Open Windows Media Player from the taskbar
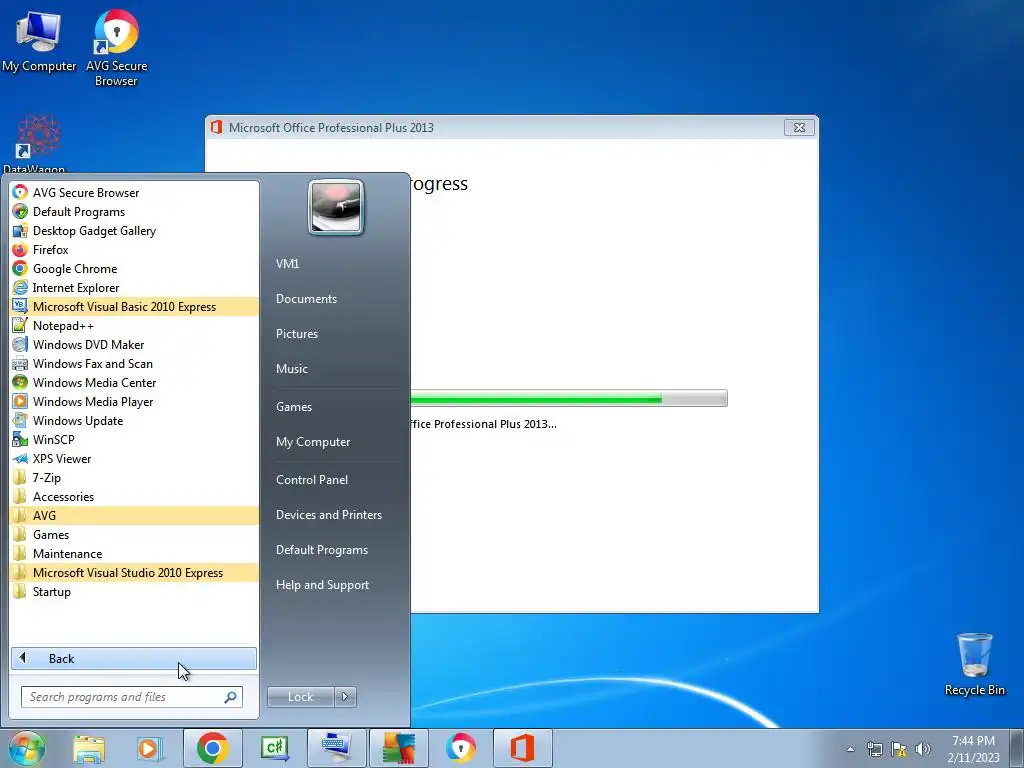The image size is (1024, 768). click(149, 748)
